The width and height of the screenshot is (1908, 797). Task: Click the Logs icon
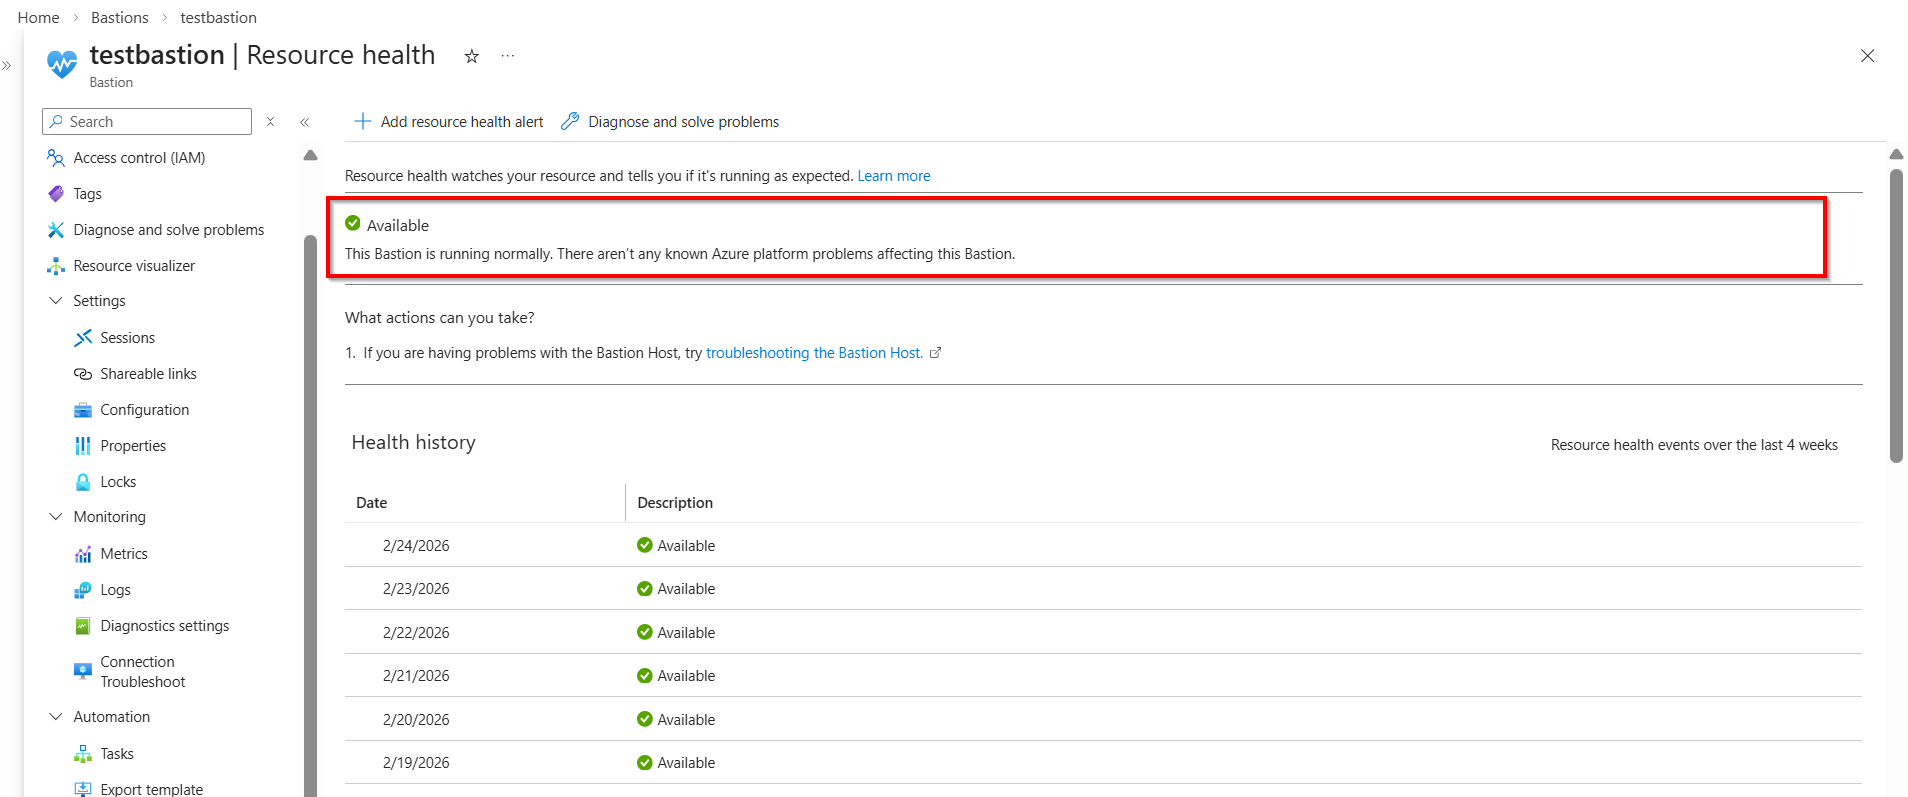pyautogui.click(x=83, y=590)
